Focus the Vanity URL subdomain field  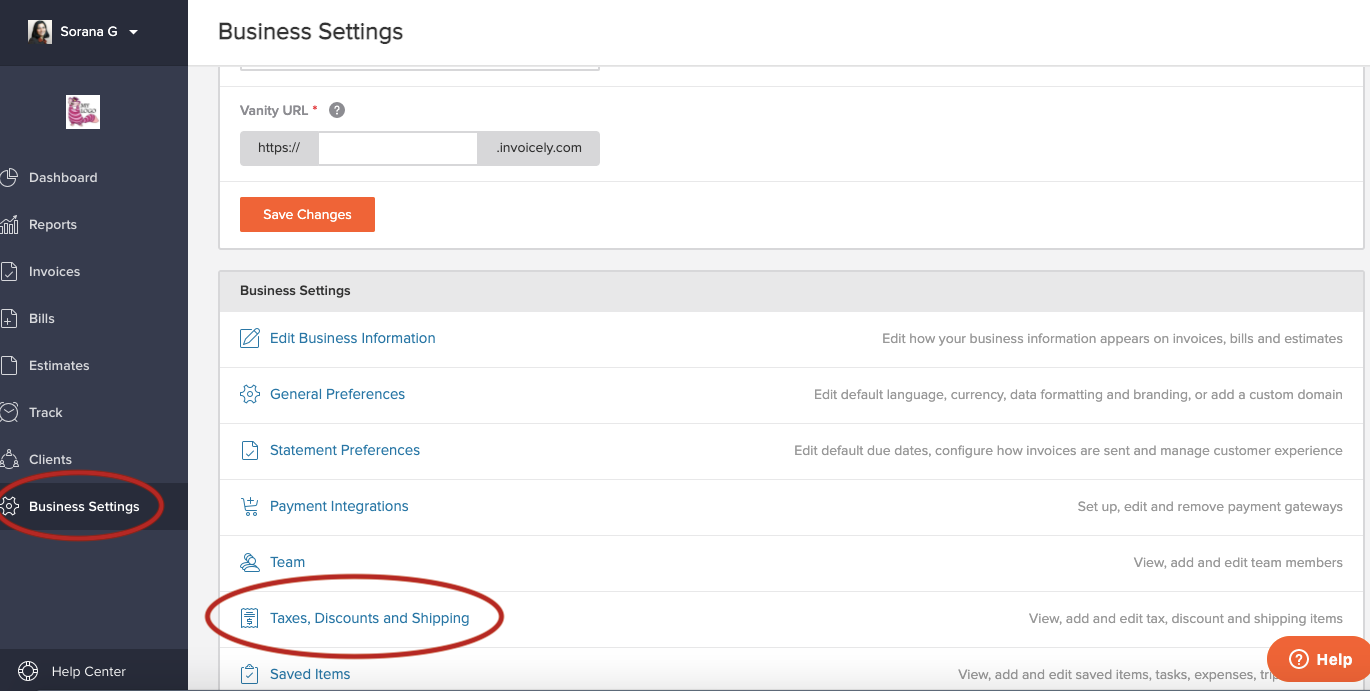tap(398, 148)
